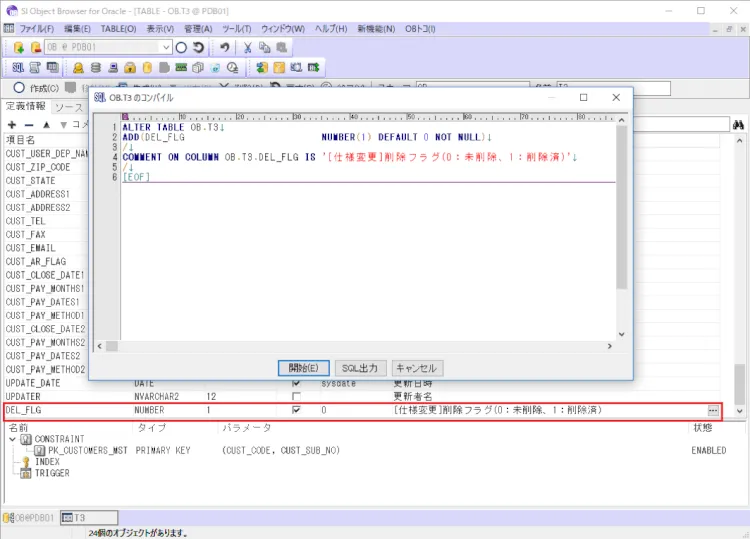750x539 pixels.
Task: Click the undo arrow toolbar icon
Action: coord(224,47)
